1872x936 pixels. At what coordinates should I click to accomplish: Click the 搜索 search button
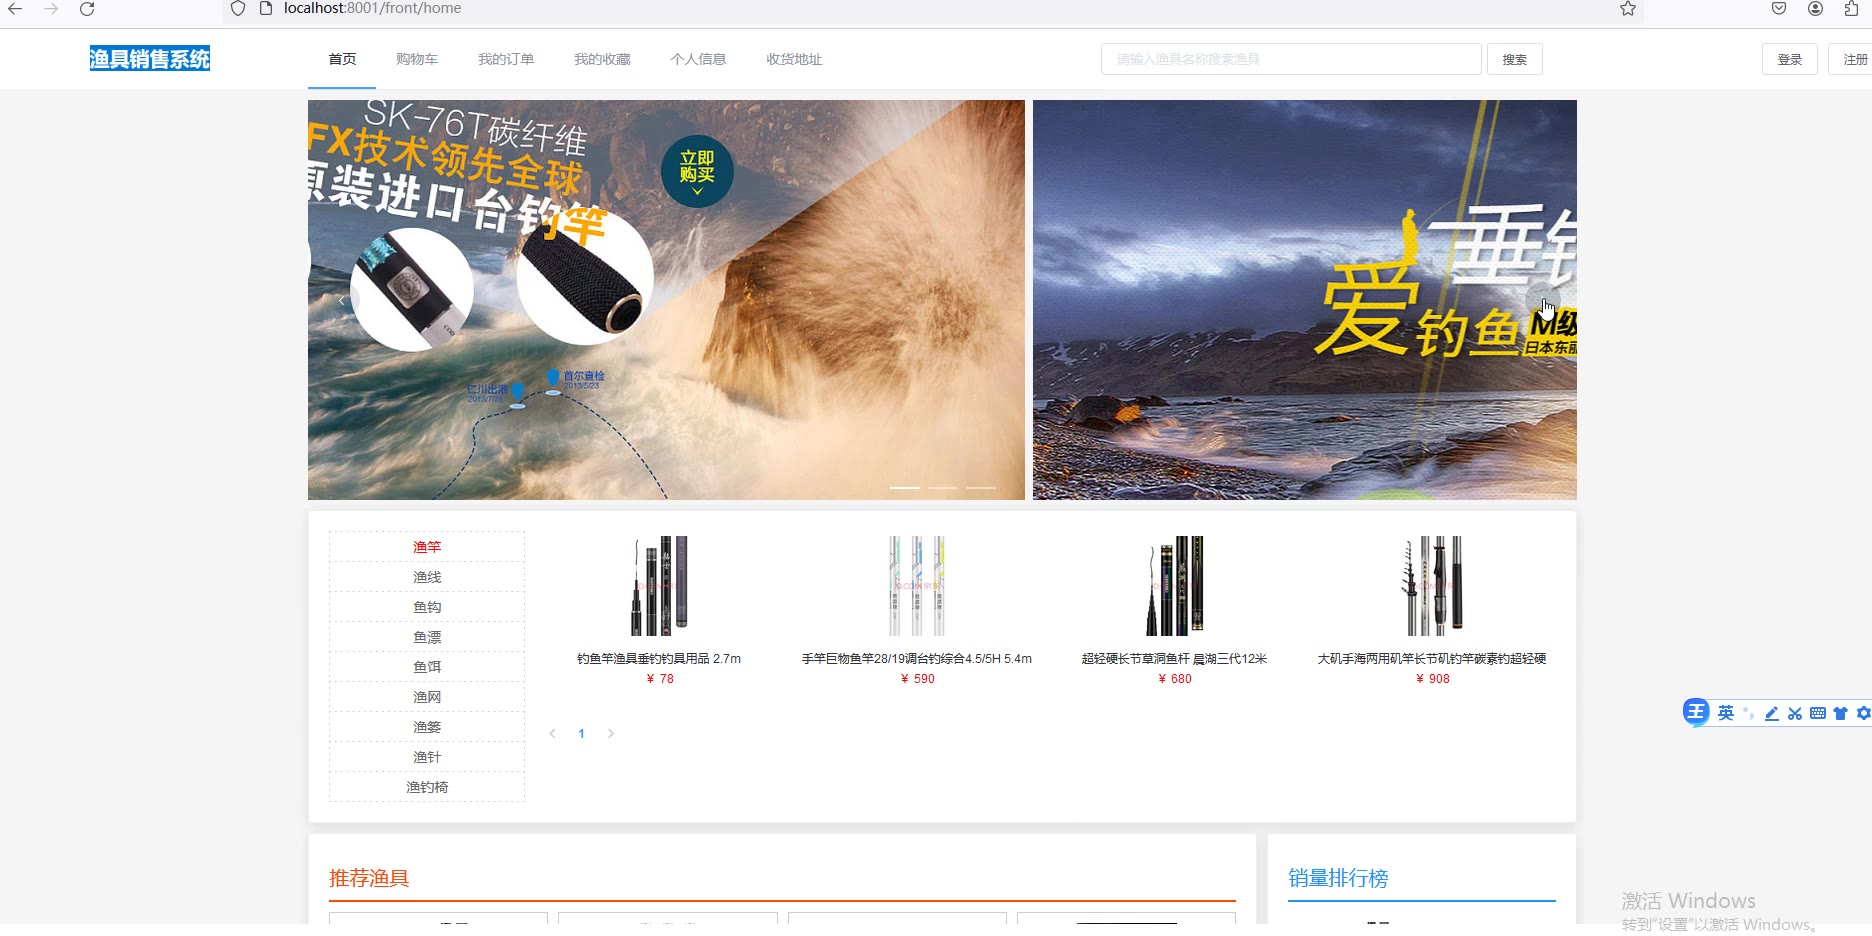click(x=1515, y=59)
